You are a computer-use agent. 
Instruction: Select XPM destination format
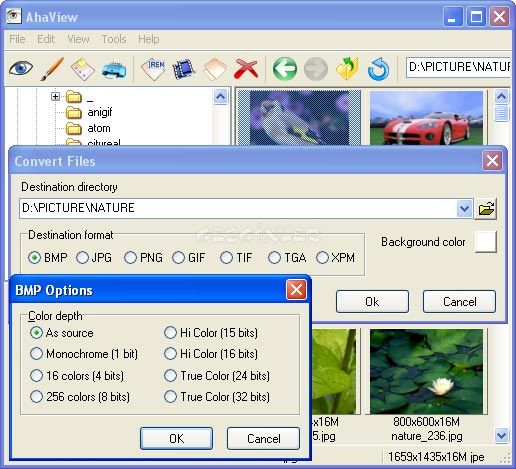click(335, 258)
